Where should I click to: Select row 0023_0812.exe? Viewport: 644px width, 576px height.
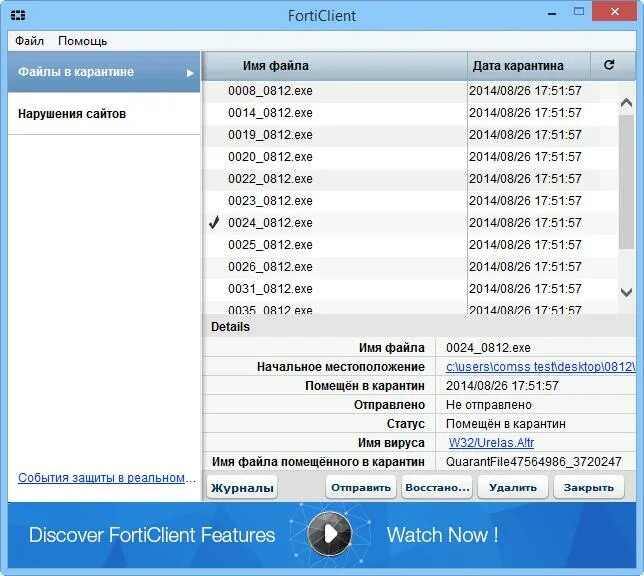pyautogui.click(x=411, y=200)
